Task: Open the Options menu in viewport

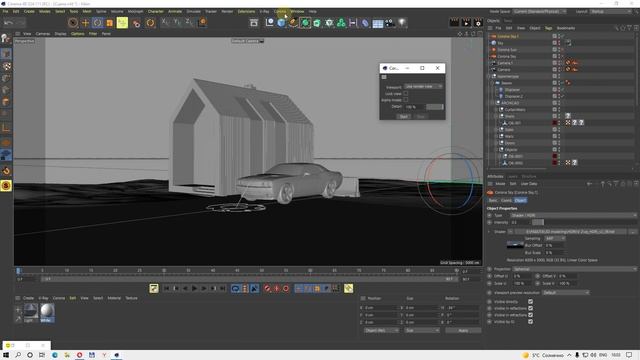Action: 78,34
